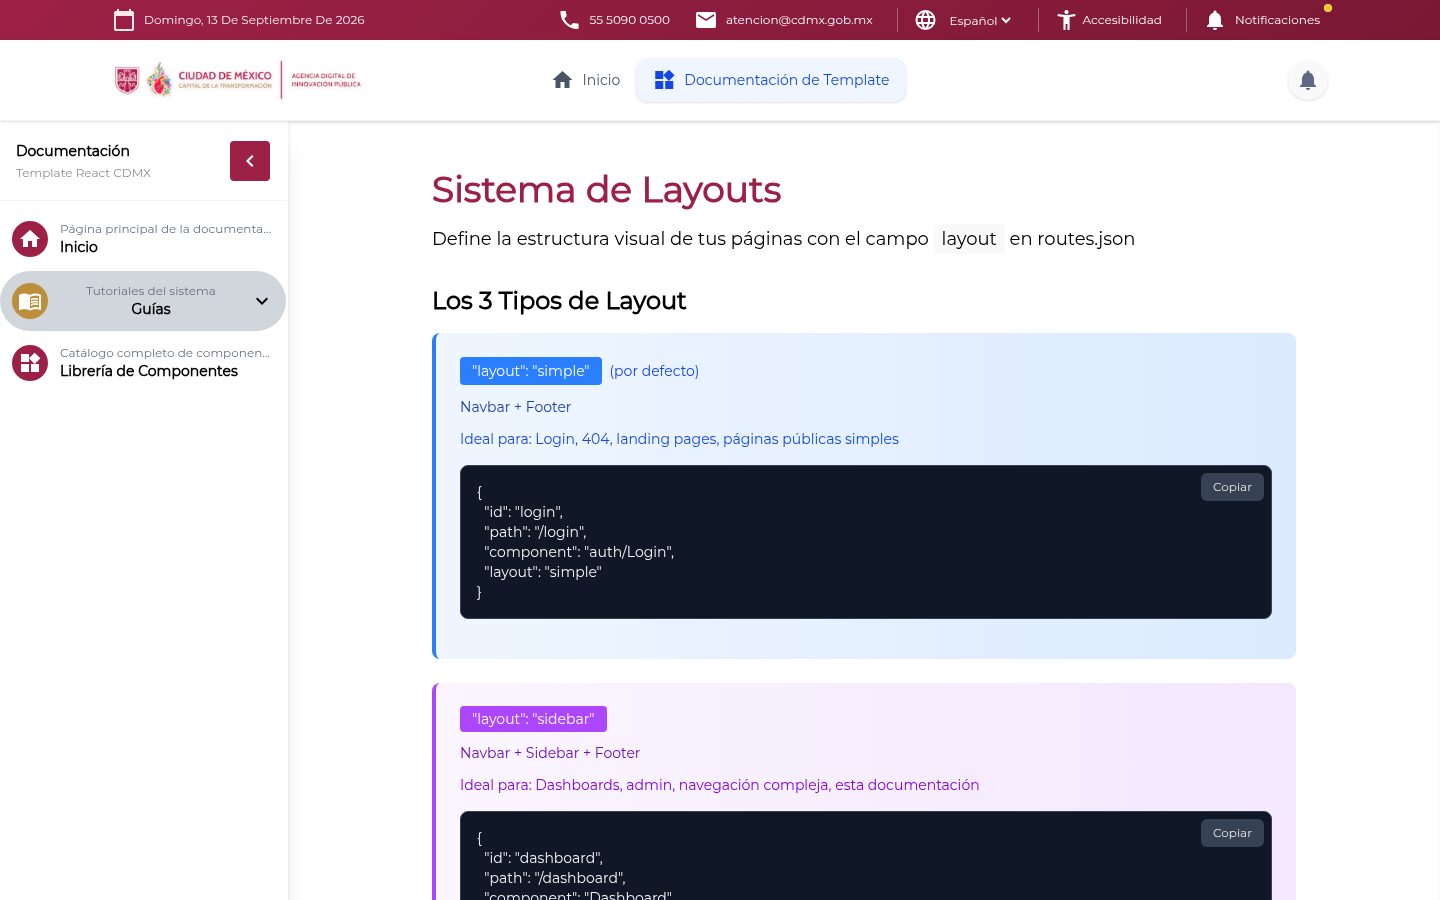The image size is (1440, 900).
Task: Click the Guías book icon
Action: coord(30,301)
